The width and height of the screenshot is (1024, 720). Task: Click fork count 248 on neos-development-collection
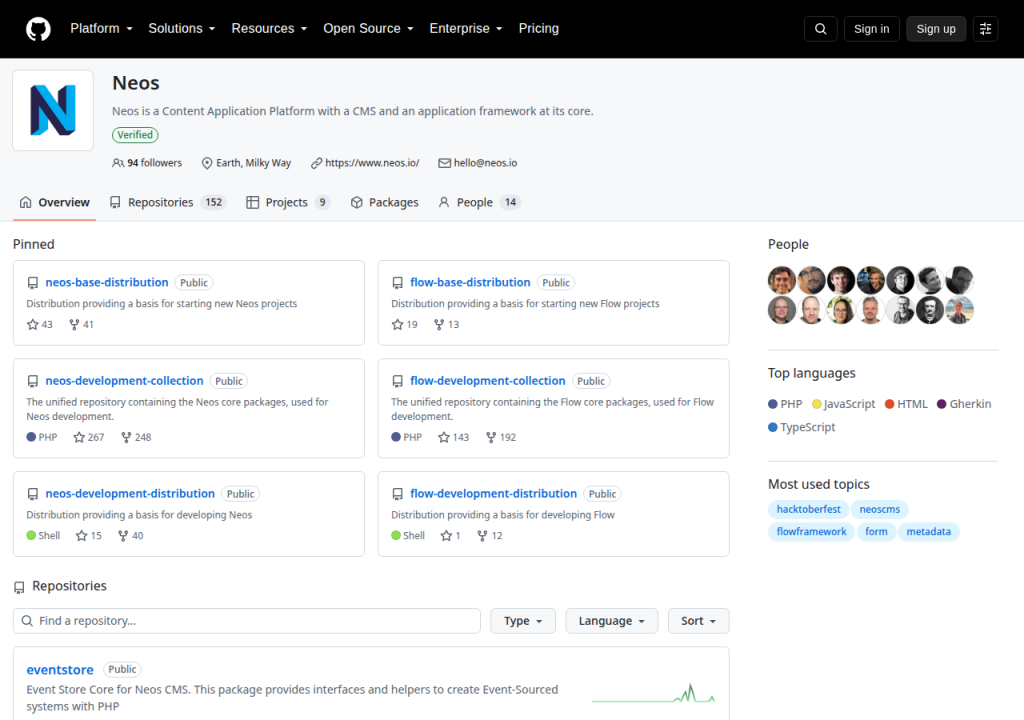[x=136, y=437]
